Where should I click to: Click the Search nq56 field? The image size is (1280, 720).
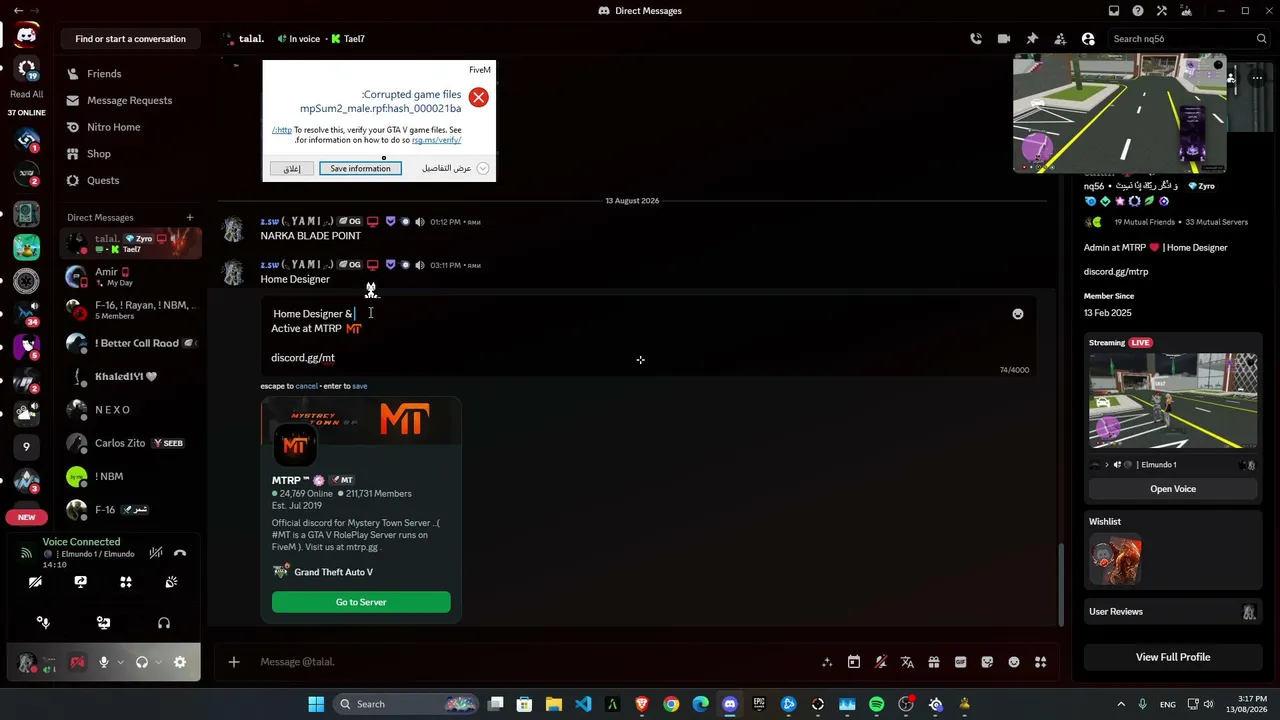coord(1189,39)
